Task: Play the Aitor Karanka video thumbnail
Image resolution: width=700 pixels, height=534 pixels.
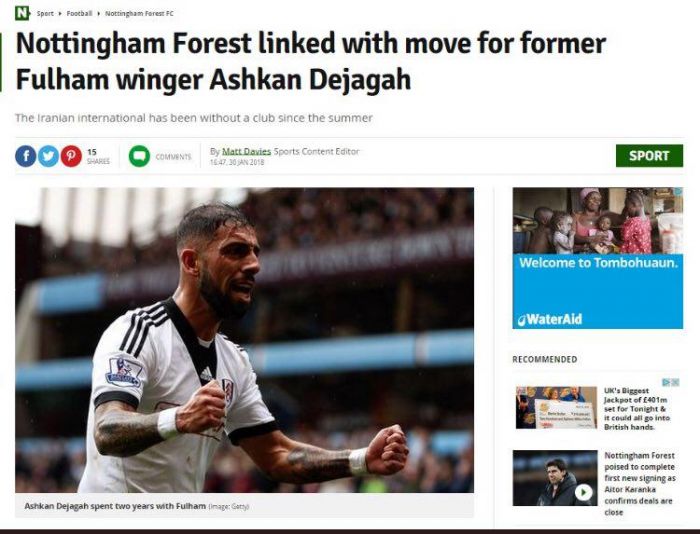Action: point(583,492)
